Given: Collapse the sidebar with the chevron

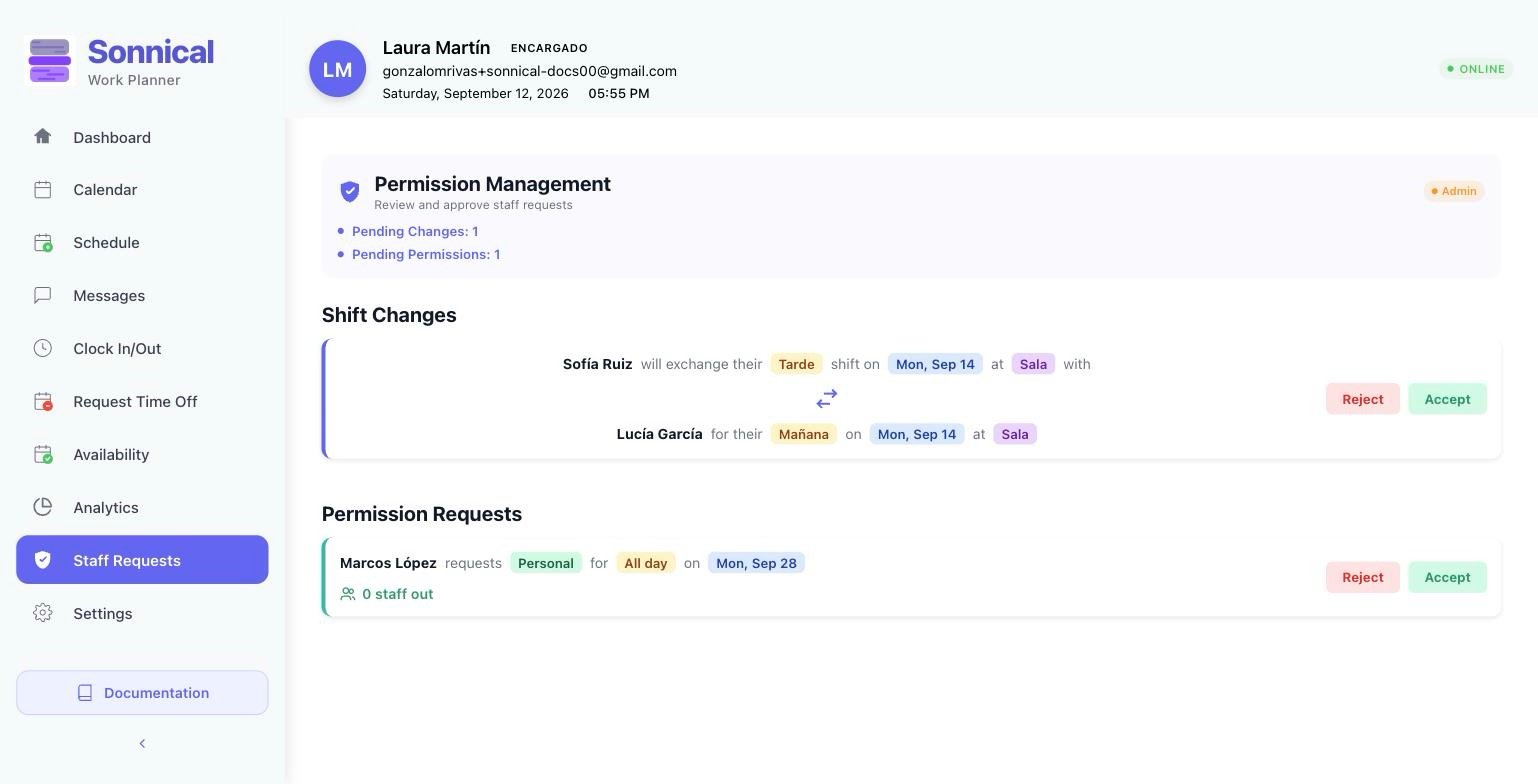Looking at the screenshot, I should [x=142, y=743].
